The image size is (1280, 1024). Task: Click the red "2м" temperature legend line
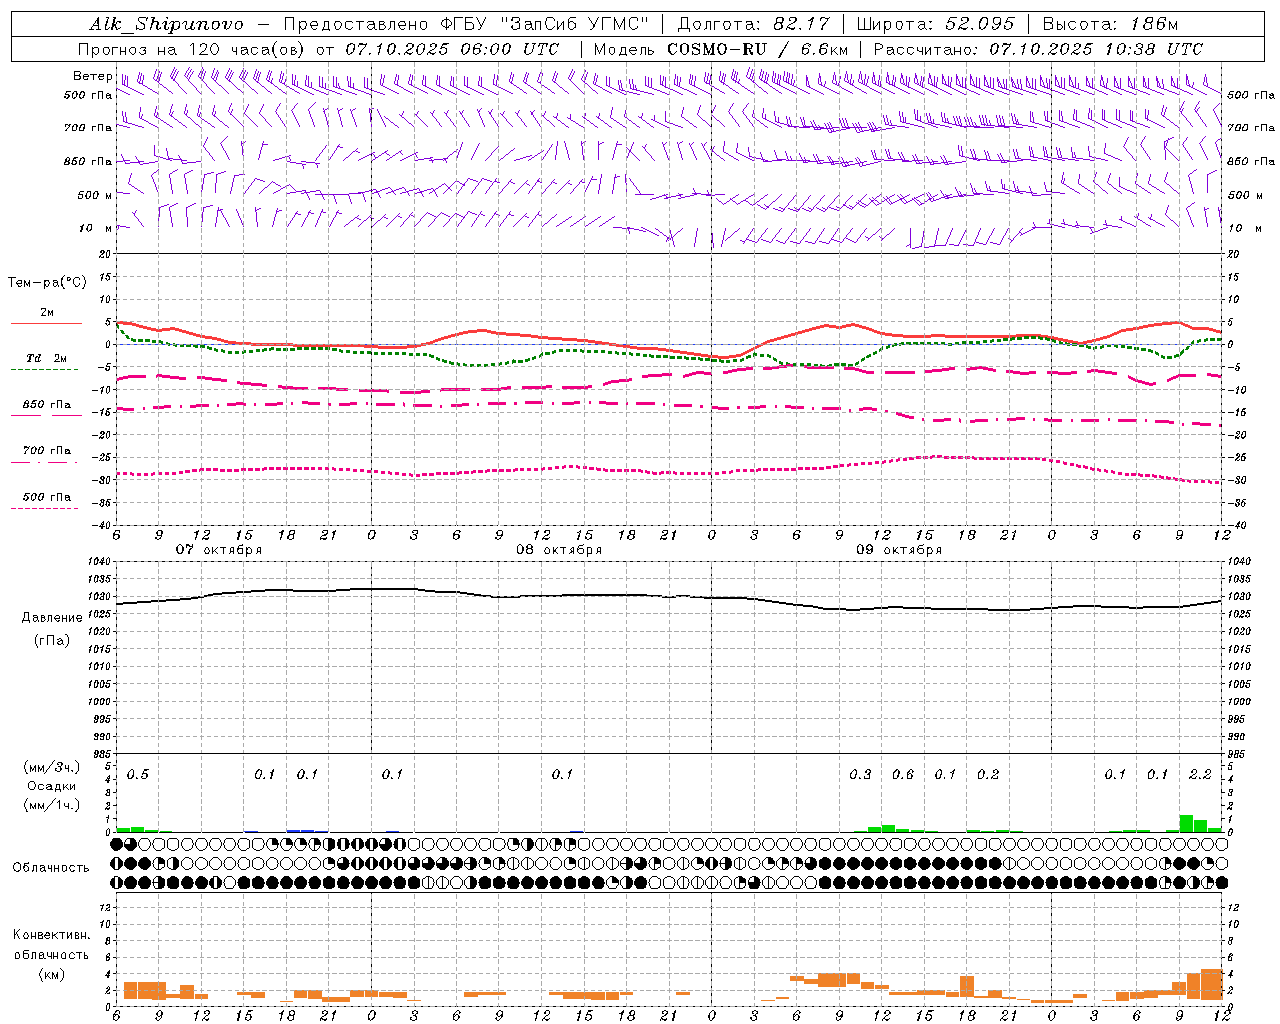point(46,323)
